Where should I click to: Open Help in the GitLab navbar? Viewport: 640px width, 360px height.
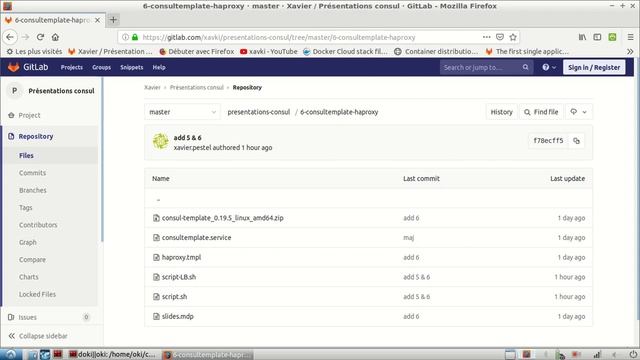pyautogui.click(x=159, y=67)
